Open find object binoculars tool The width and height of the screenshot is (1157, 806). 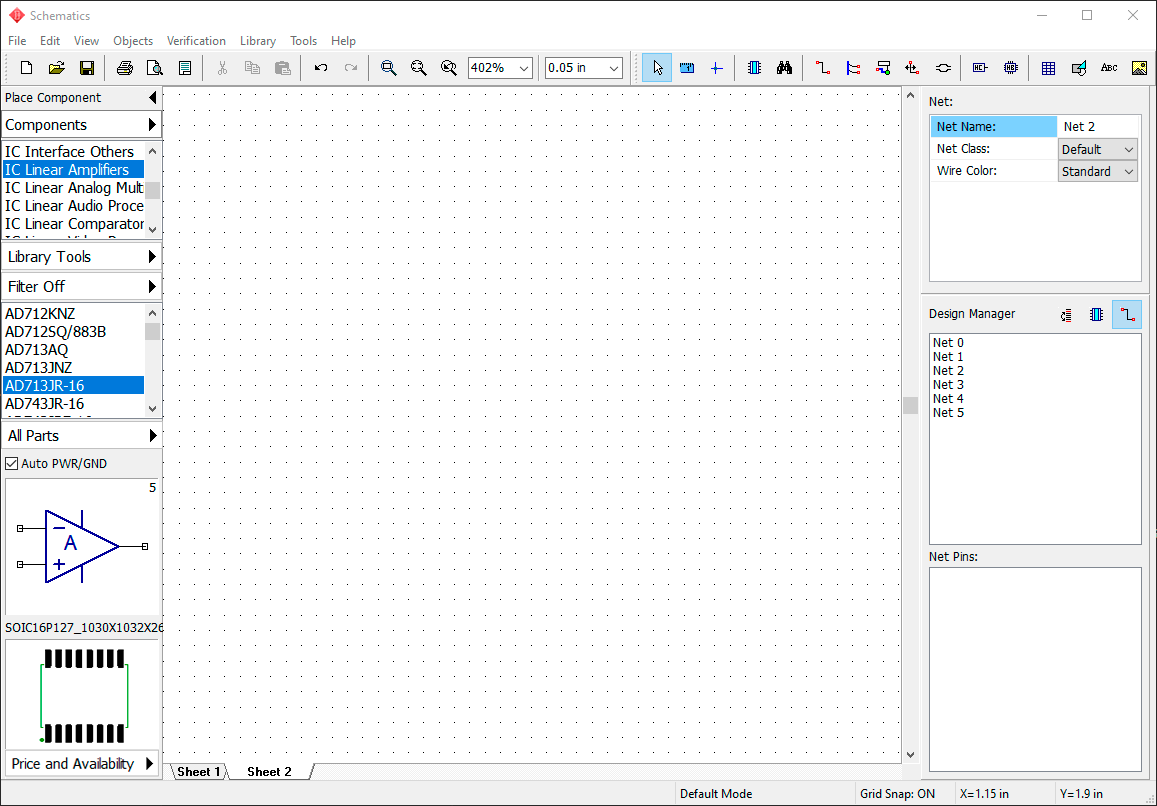784,68
